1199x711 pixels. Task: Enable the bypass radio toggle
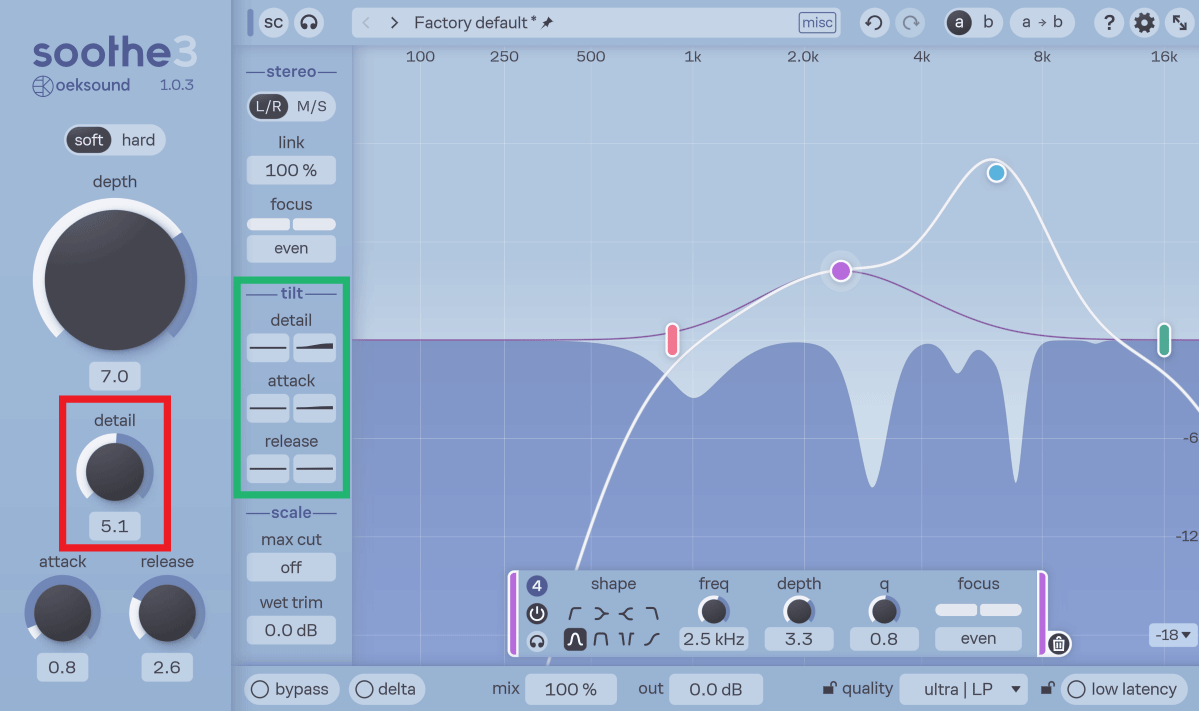(291, 689)
